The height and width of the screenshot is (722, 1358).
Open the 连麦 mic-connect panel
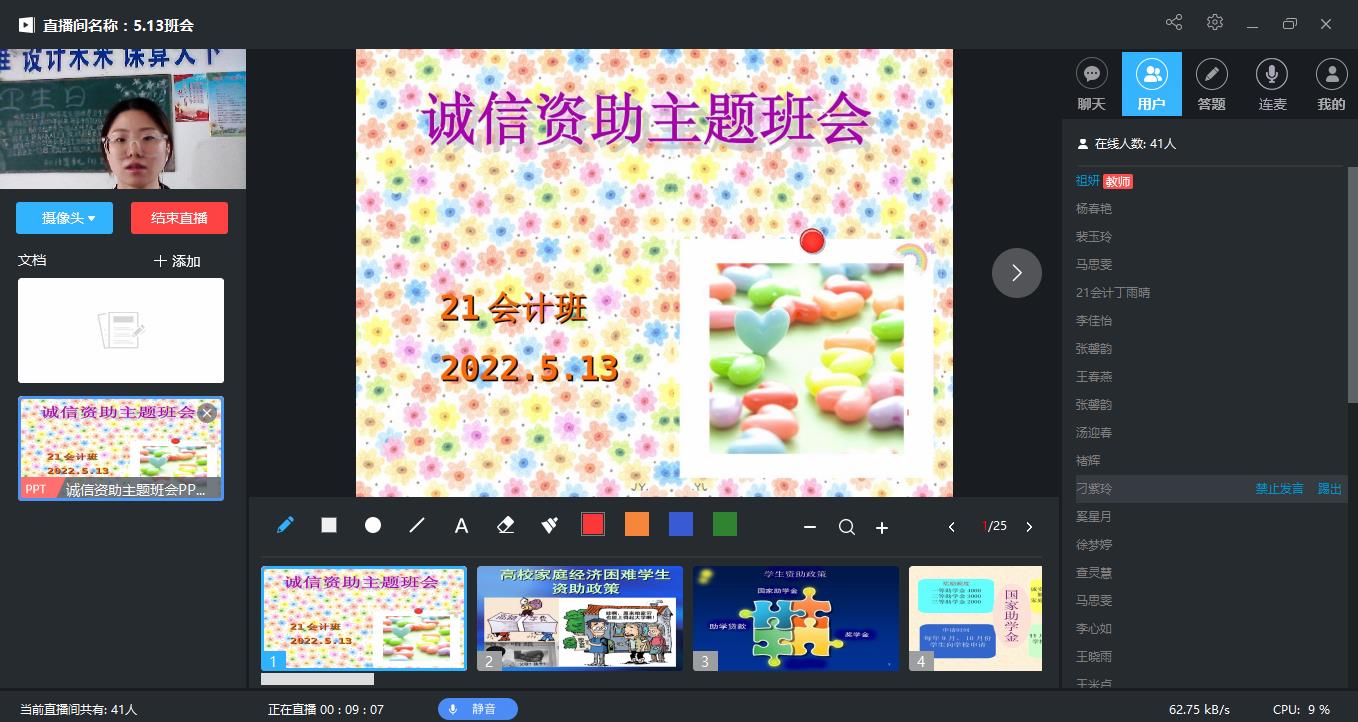(x=1272, y=83)
